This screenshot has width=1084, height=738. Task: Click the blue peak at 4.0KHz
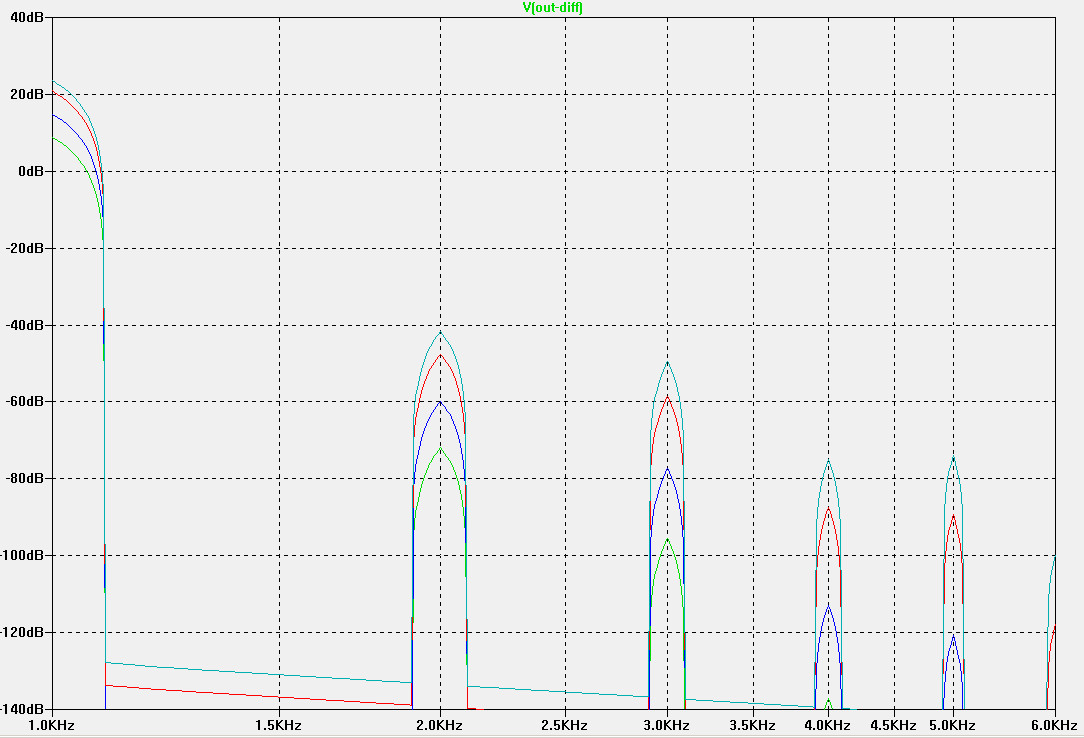pos(828,605)
